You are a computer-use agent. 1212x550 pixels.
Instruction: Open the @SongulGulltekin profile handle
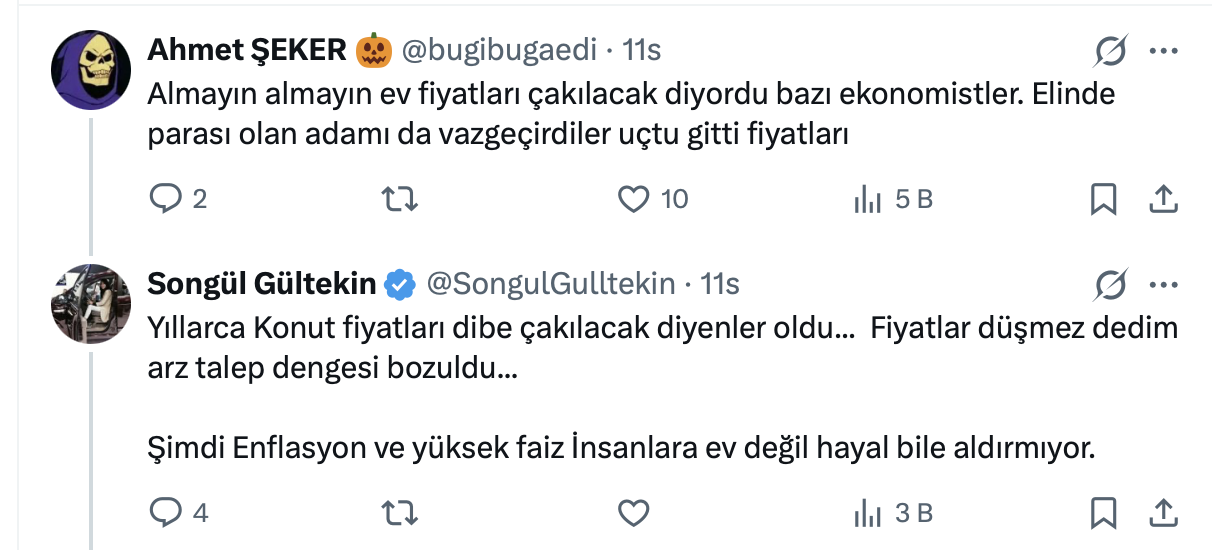pos(550,285)
